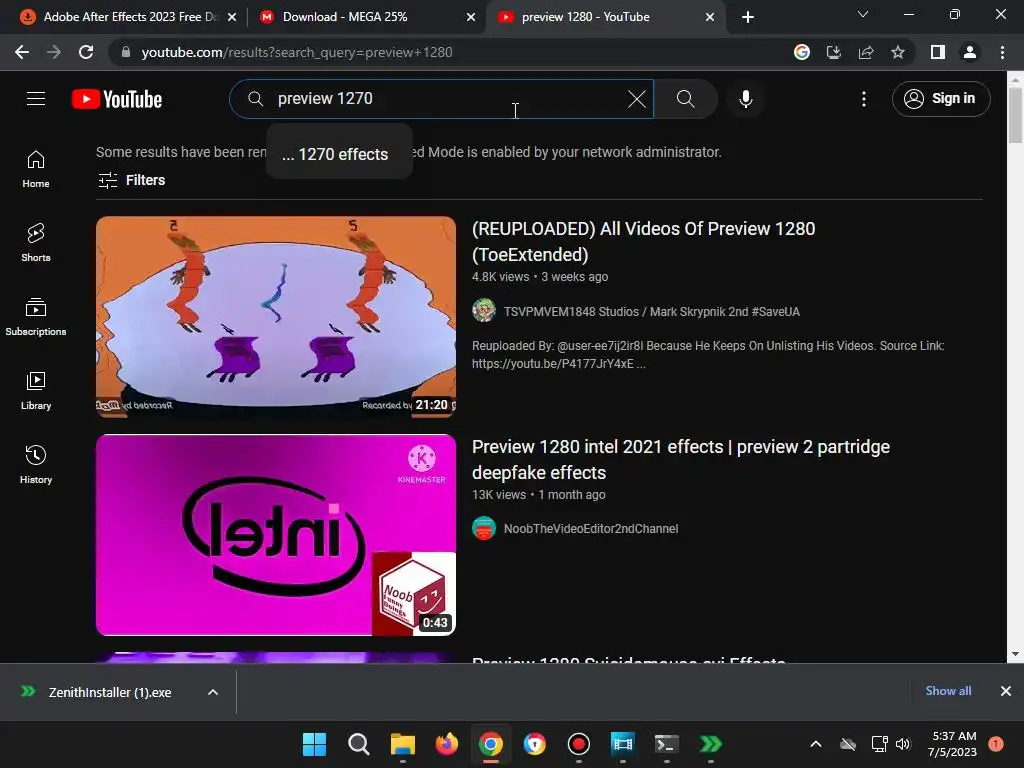1024x768 pixels.
Task: Start voice search with the microphone icon
Action: click(x=745, y=99)
